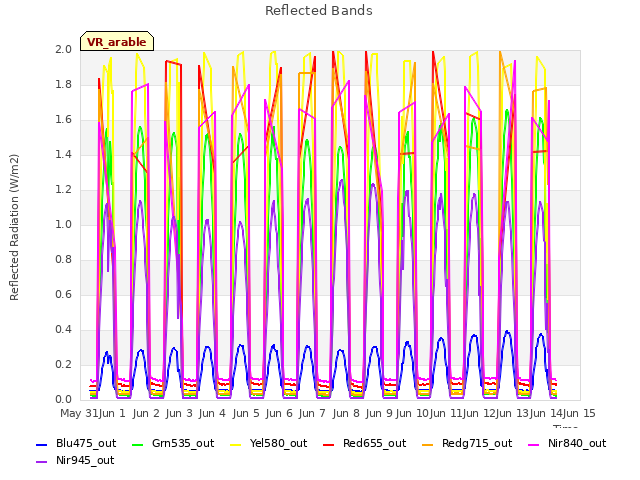Click the Jun 5 x-axis date label
Image resolution: width=640 pixels, height=480 pixels.
click(246, 413)
